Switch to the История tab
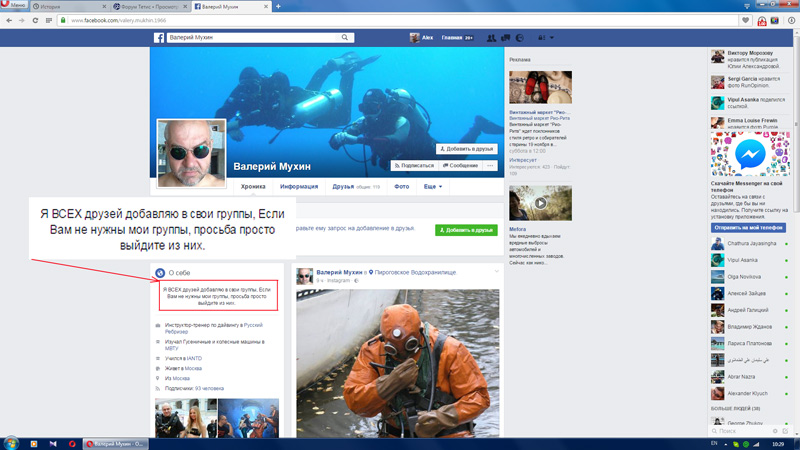This screenshot has width=800, height=450. 69,7
